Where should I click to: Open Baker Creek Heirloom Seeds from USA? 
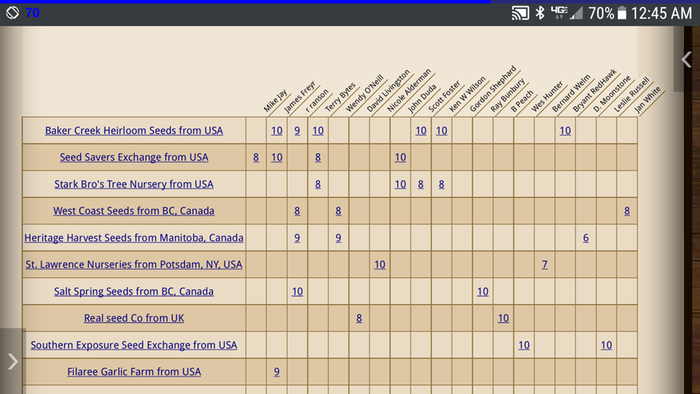[134, 130]
